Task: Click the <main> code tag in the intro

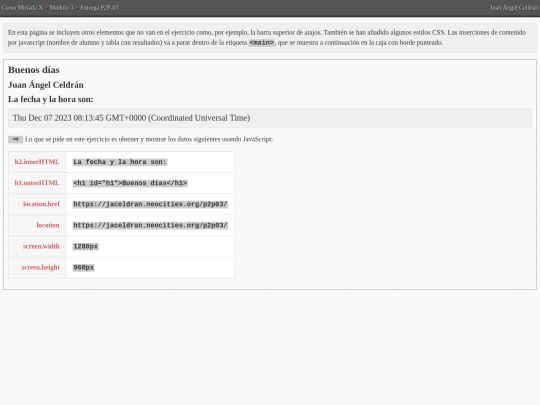Action: [x=262, y=43]
